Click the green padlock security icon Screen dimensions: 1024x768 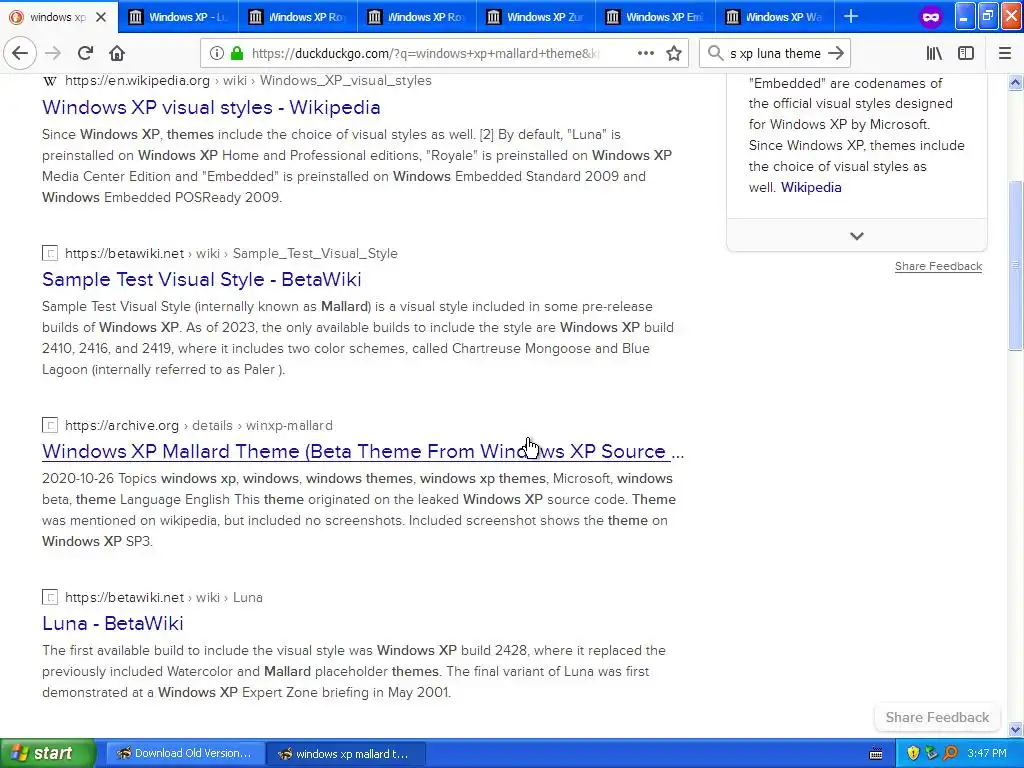click(237, 54)
